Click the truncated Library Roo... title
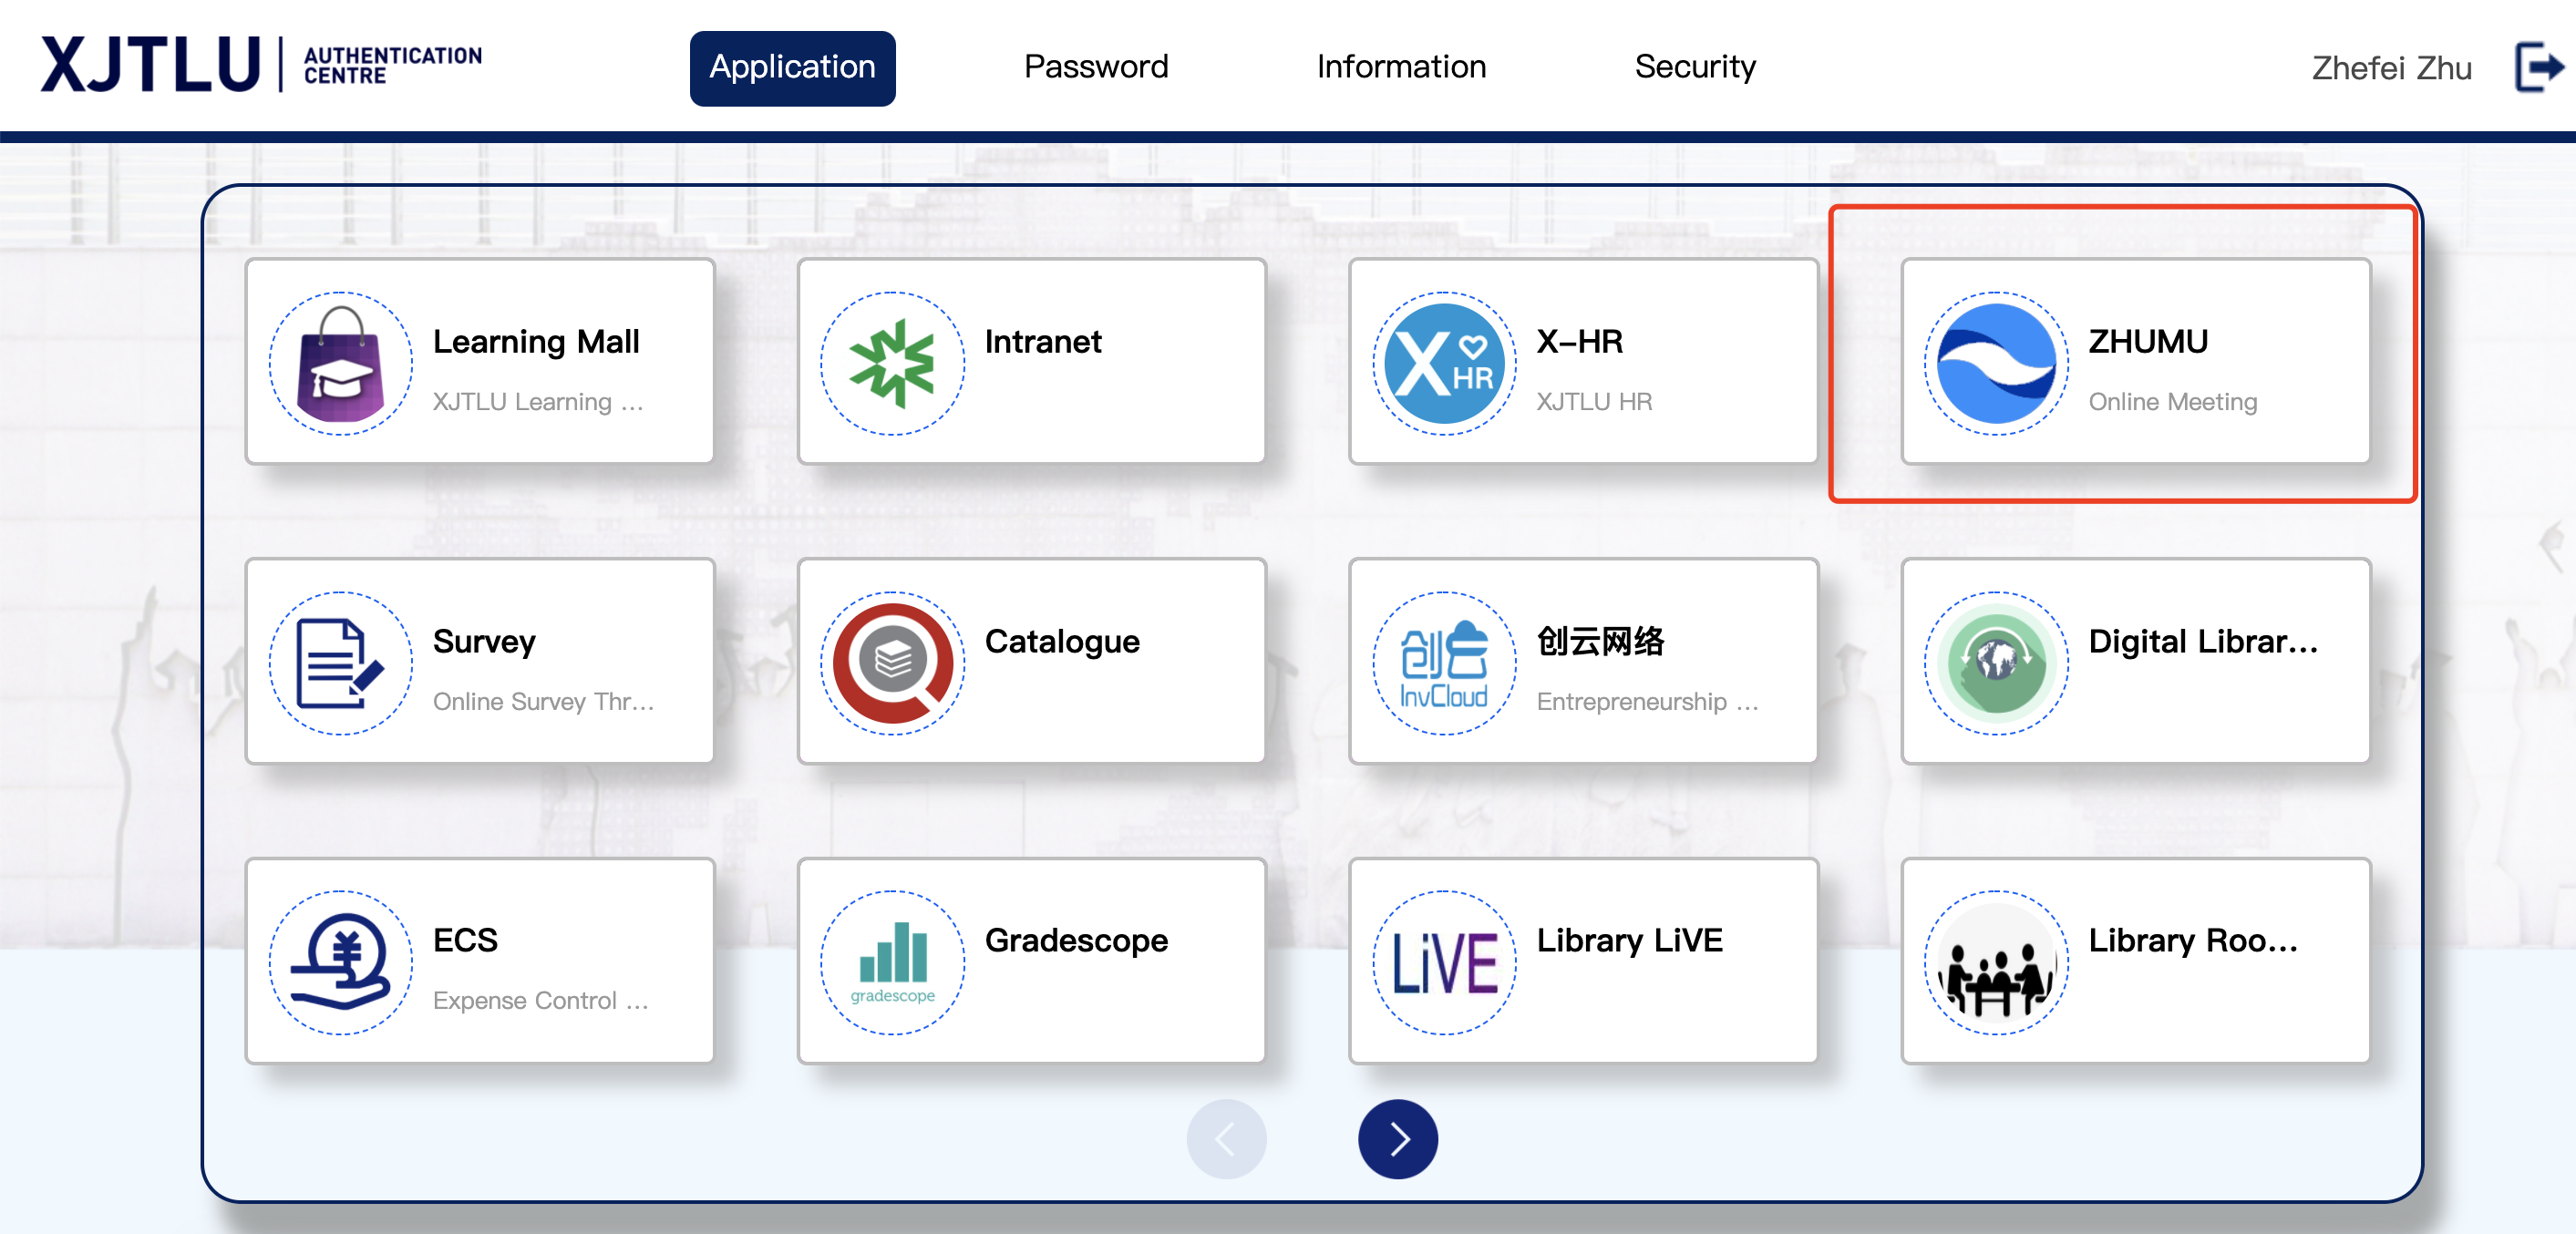The height and width of the screenshot is (1234, 2576). 2193,941
